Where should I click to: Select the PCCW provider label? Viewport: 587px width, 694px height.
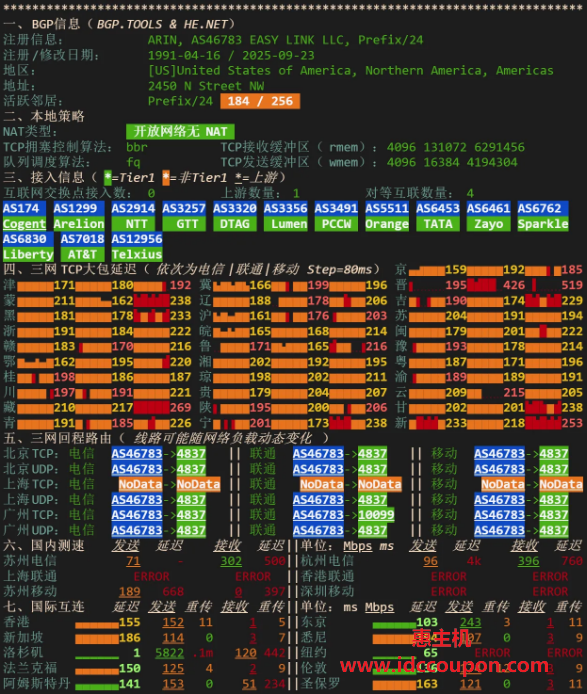[336, 224]
